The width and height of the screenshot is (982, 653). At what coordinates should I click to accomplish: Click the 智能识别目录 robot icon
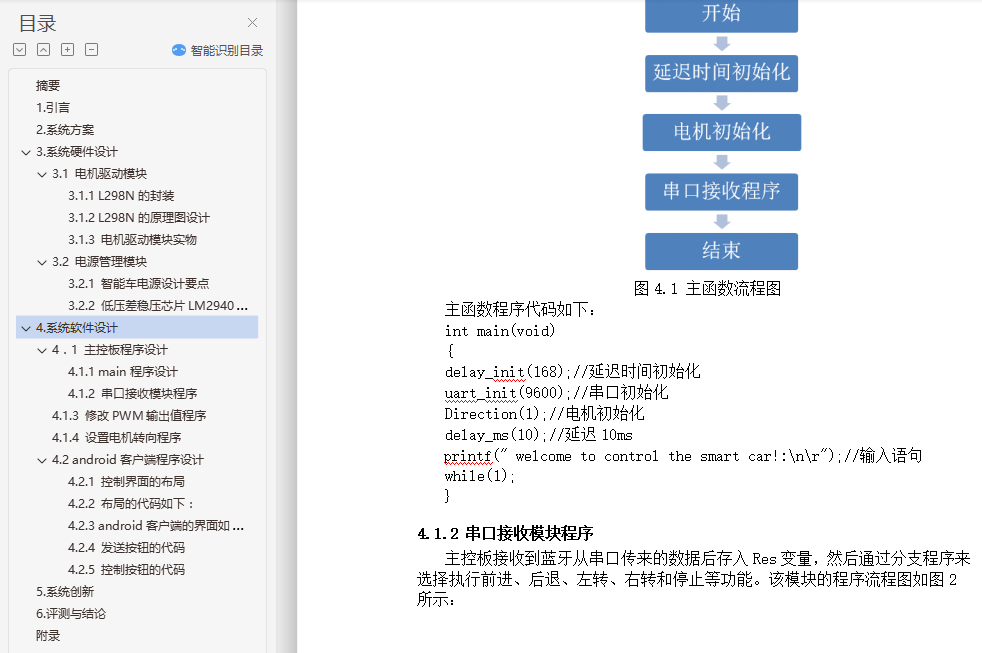(x=179, y=50)
